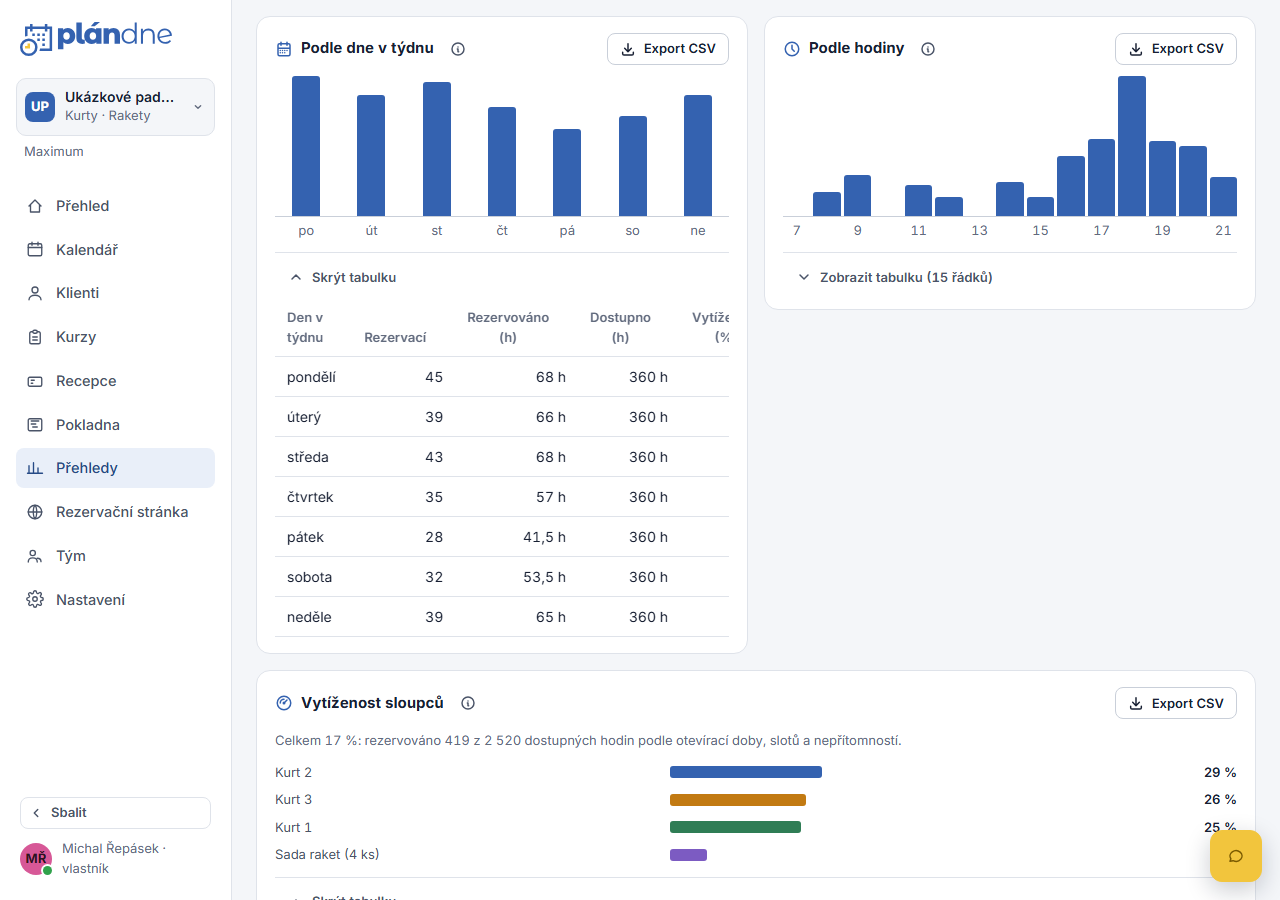Click the tallest bar in the Podle hodiny chart
The image size is (1280, 900).
[1132, 146]
